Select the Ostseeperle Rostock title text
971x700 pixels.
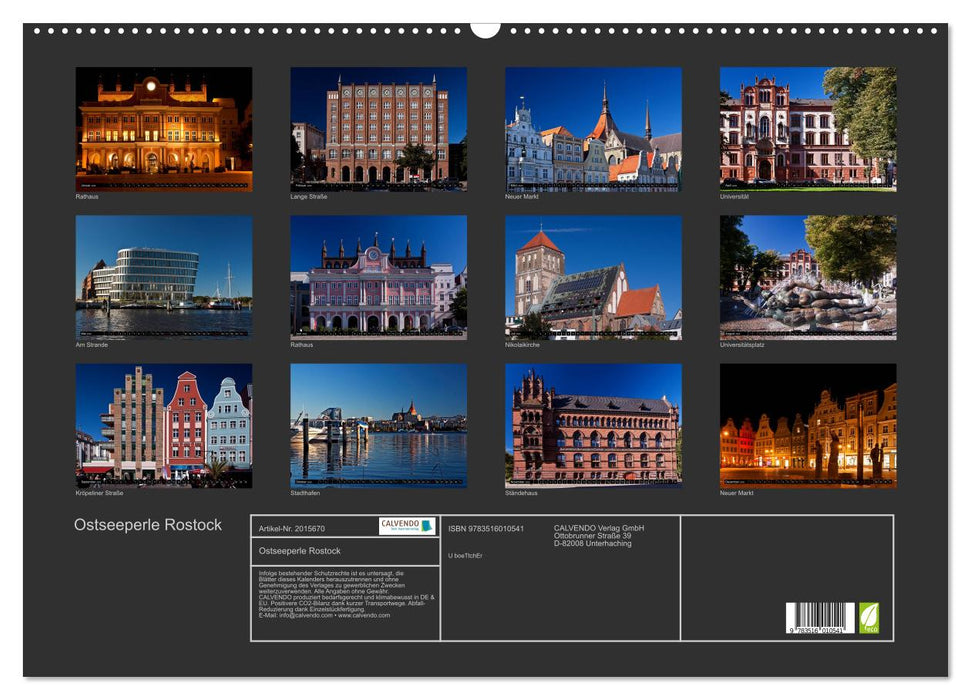[x=150, y=522]
